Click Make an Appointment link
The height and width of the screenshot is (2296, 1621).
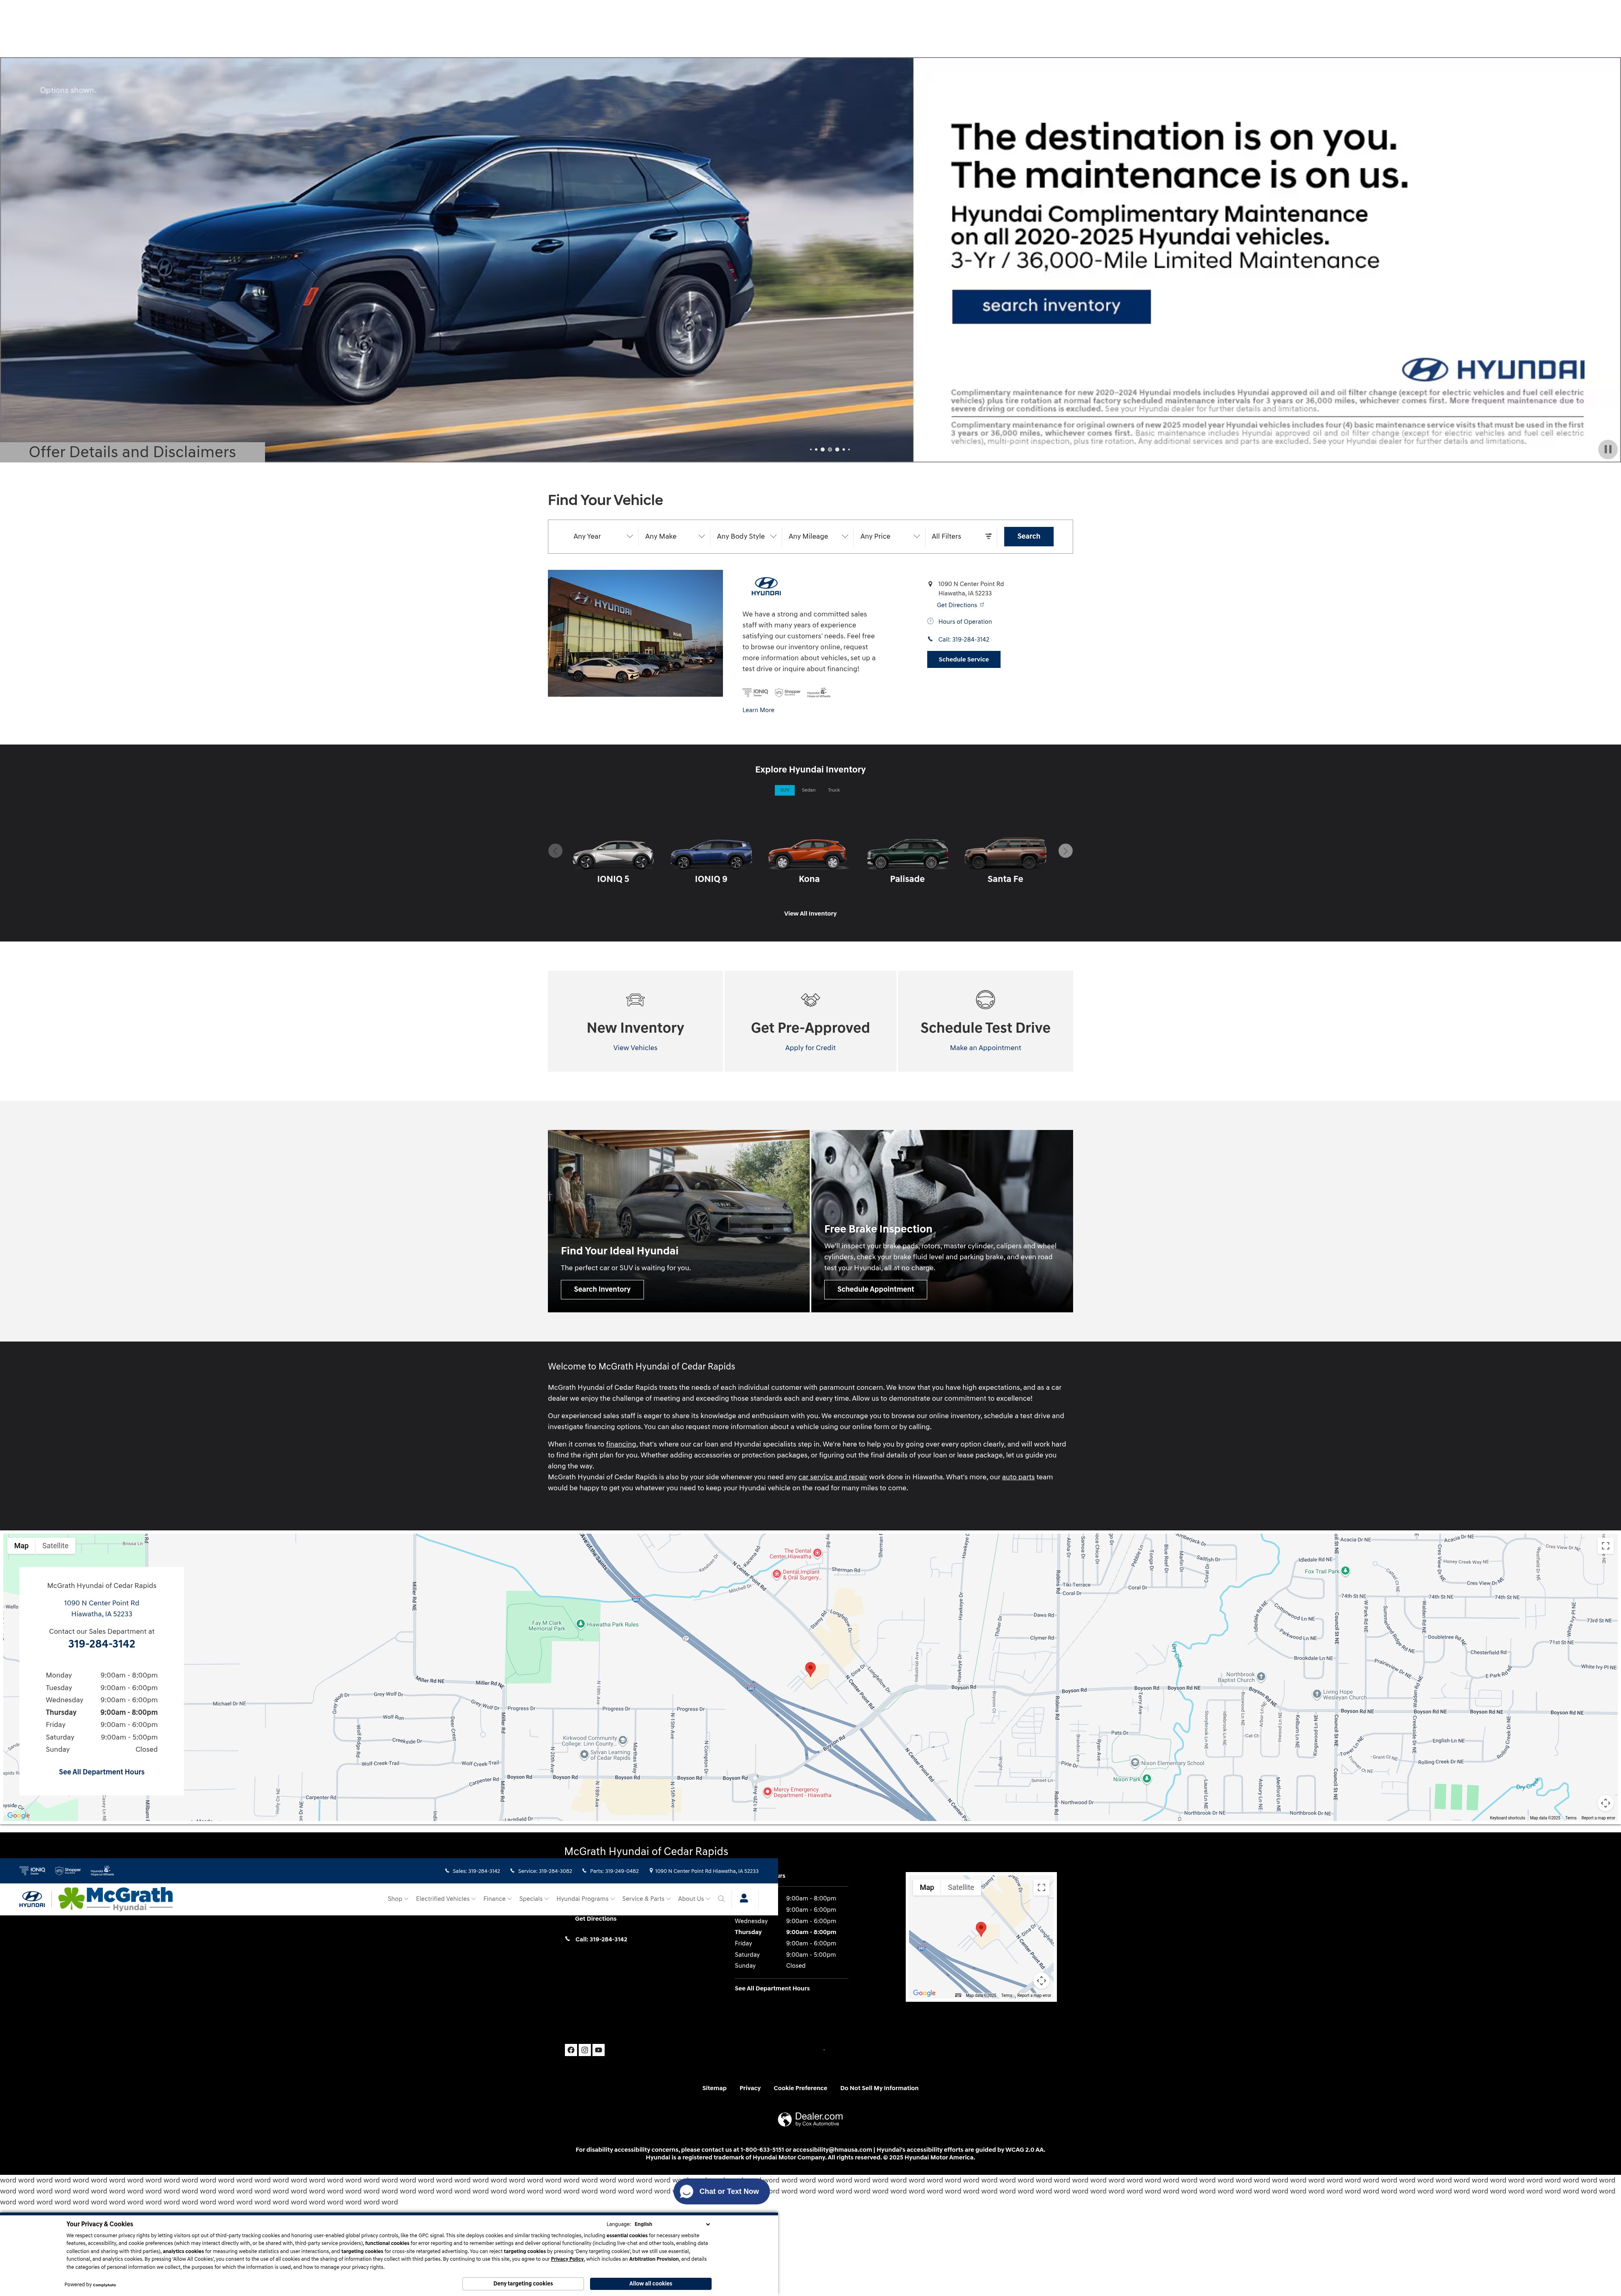pos(985,1048)
